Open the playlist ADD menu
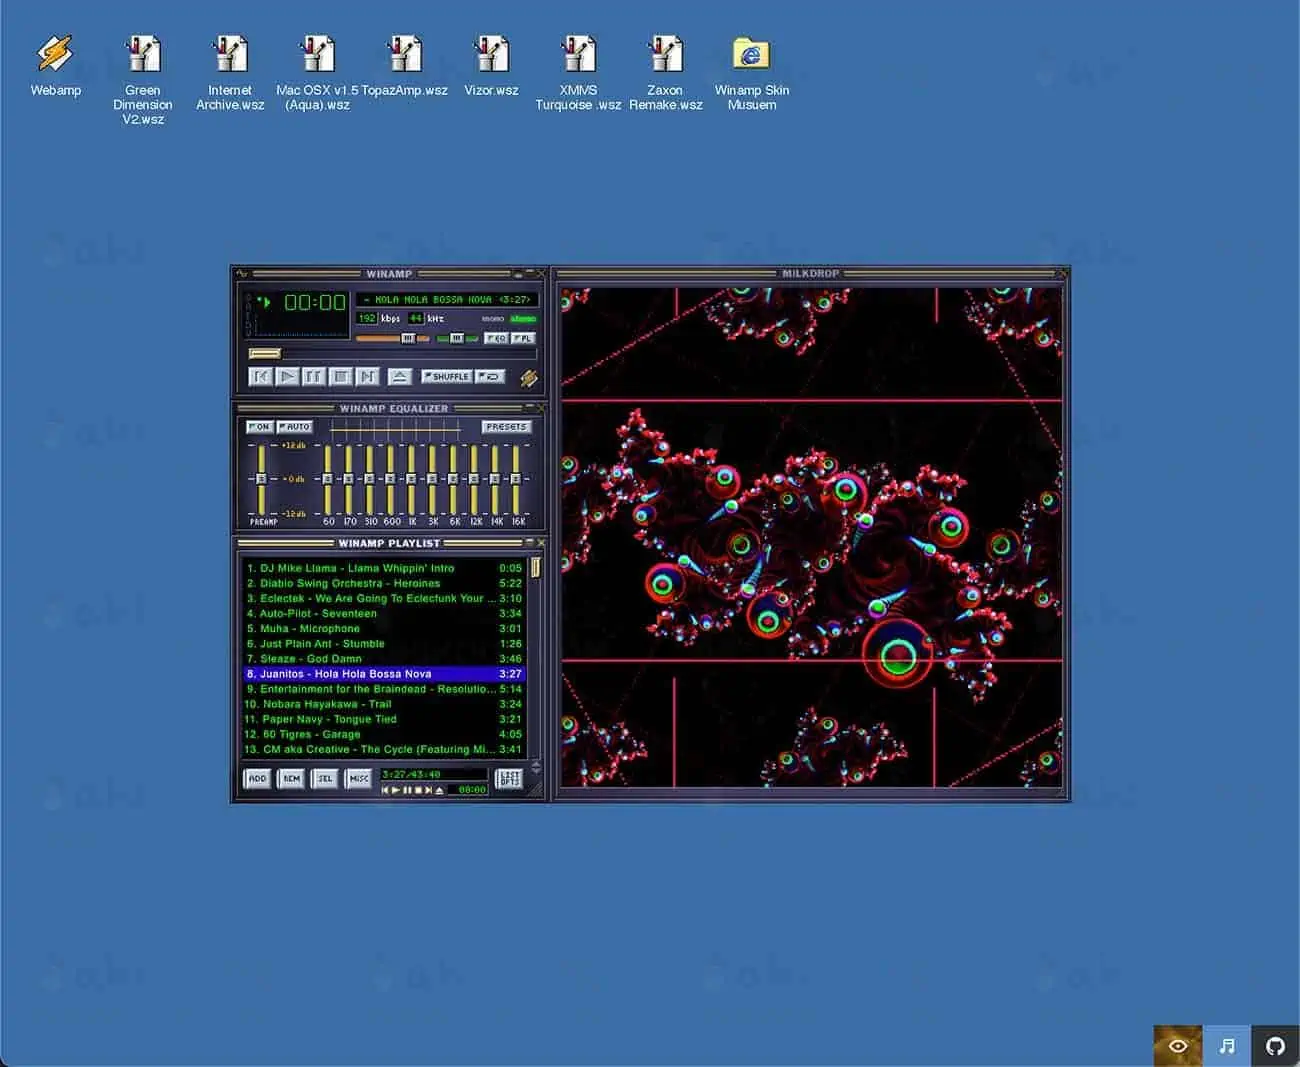The height and width of the screenshot is (1067, 1300). tap(257, 778)
